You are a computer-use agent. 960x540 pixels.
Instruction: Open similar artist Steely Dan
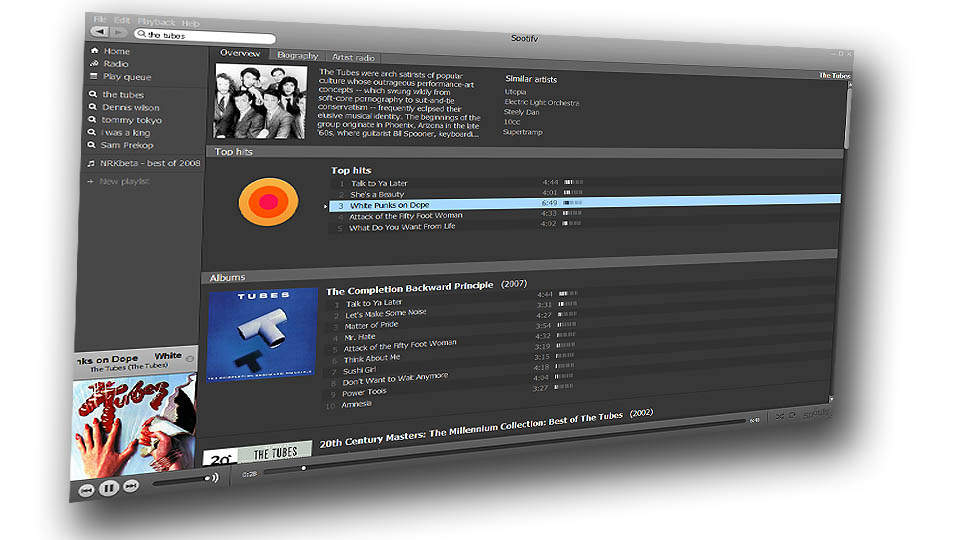pyautogui.click(x=521, y=112)
